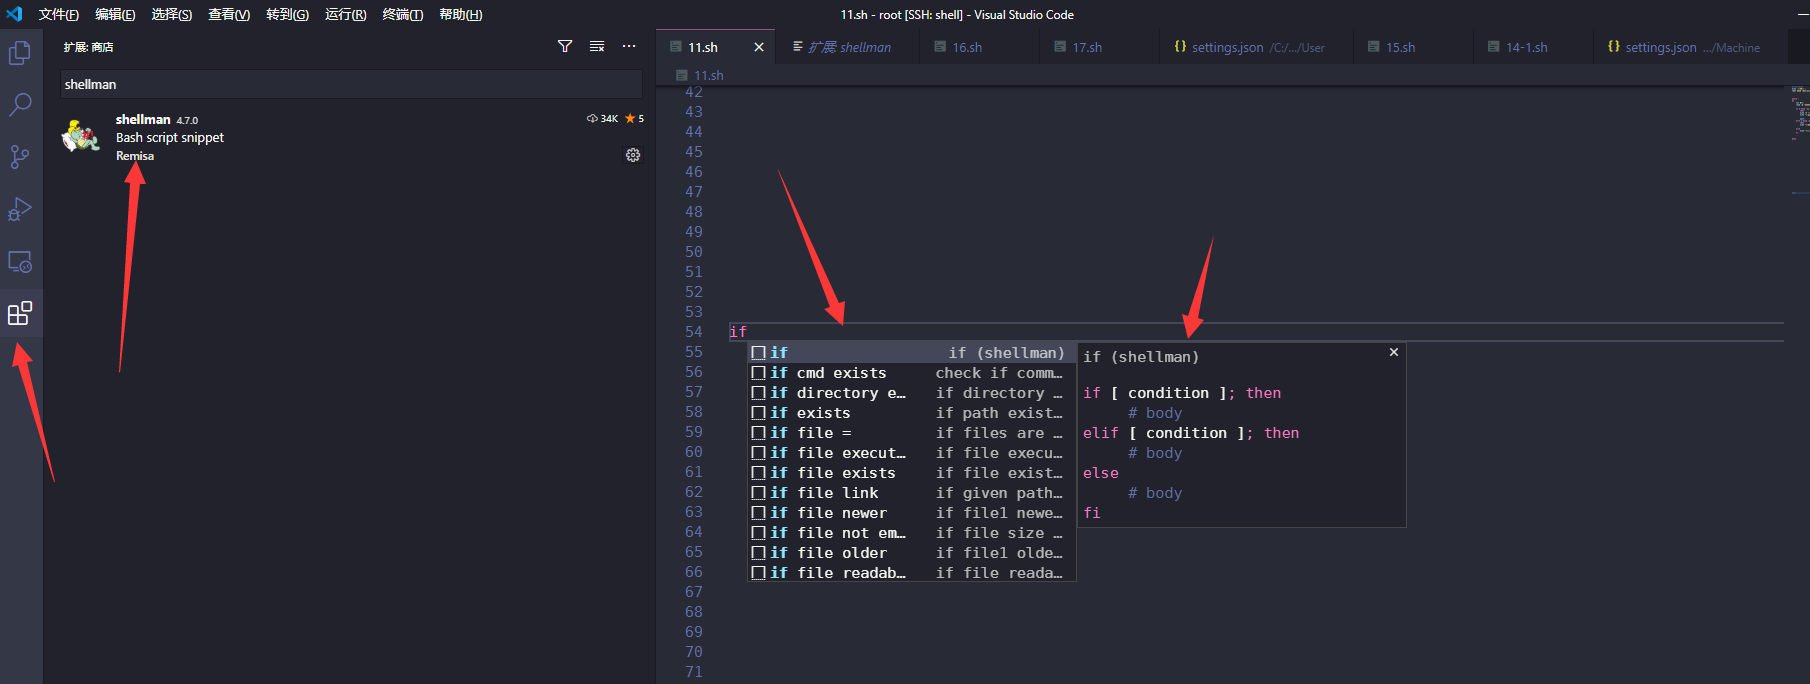
Task: Select the 'if file link' suggestion
Action: pyautogui.click(x=912, y=492)
